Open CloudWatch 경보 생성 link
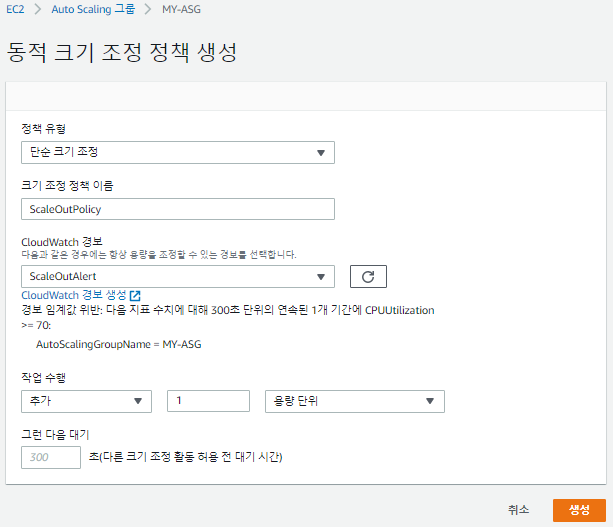Image resolution: width=613 pixels, height=527 pixels. [74, 295]
